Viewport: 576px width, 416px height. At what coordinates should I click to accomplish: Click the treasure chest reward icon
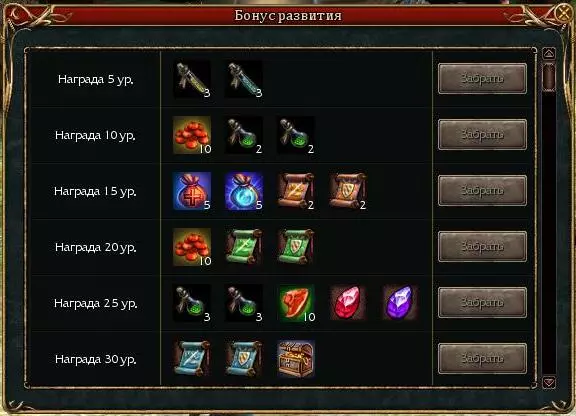click(296, 359)
